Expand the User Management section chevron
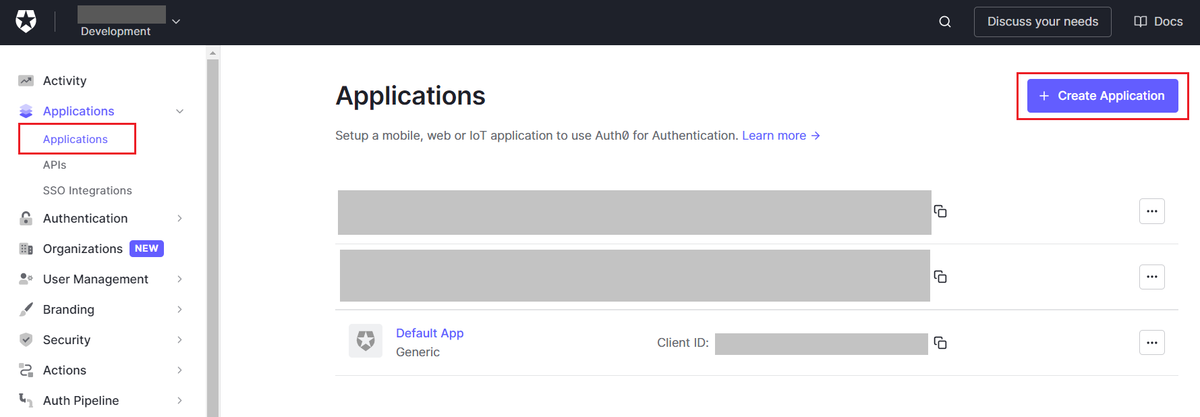 [x=180, y=280]
